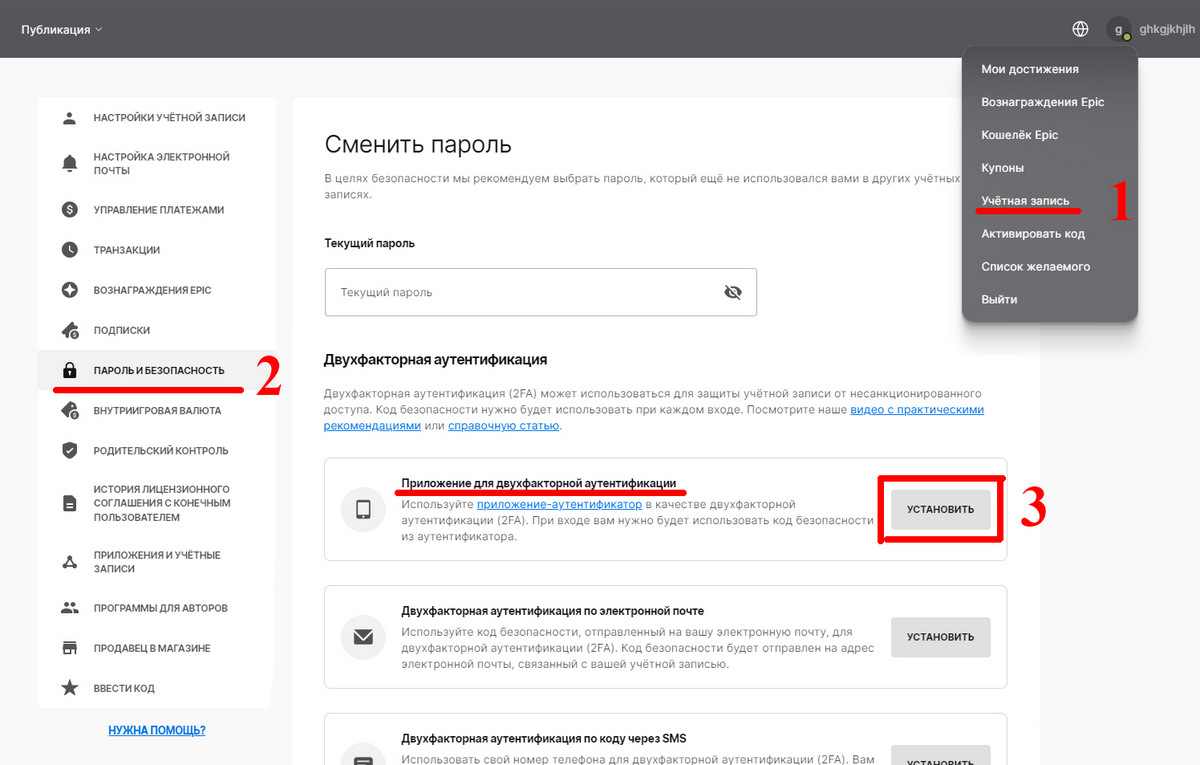Click the globe language icon

1080,29
